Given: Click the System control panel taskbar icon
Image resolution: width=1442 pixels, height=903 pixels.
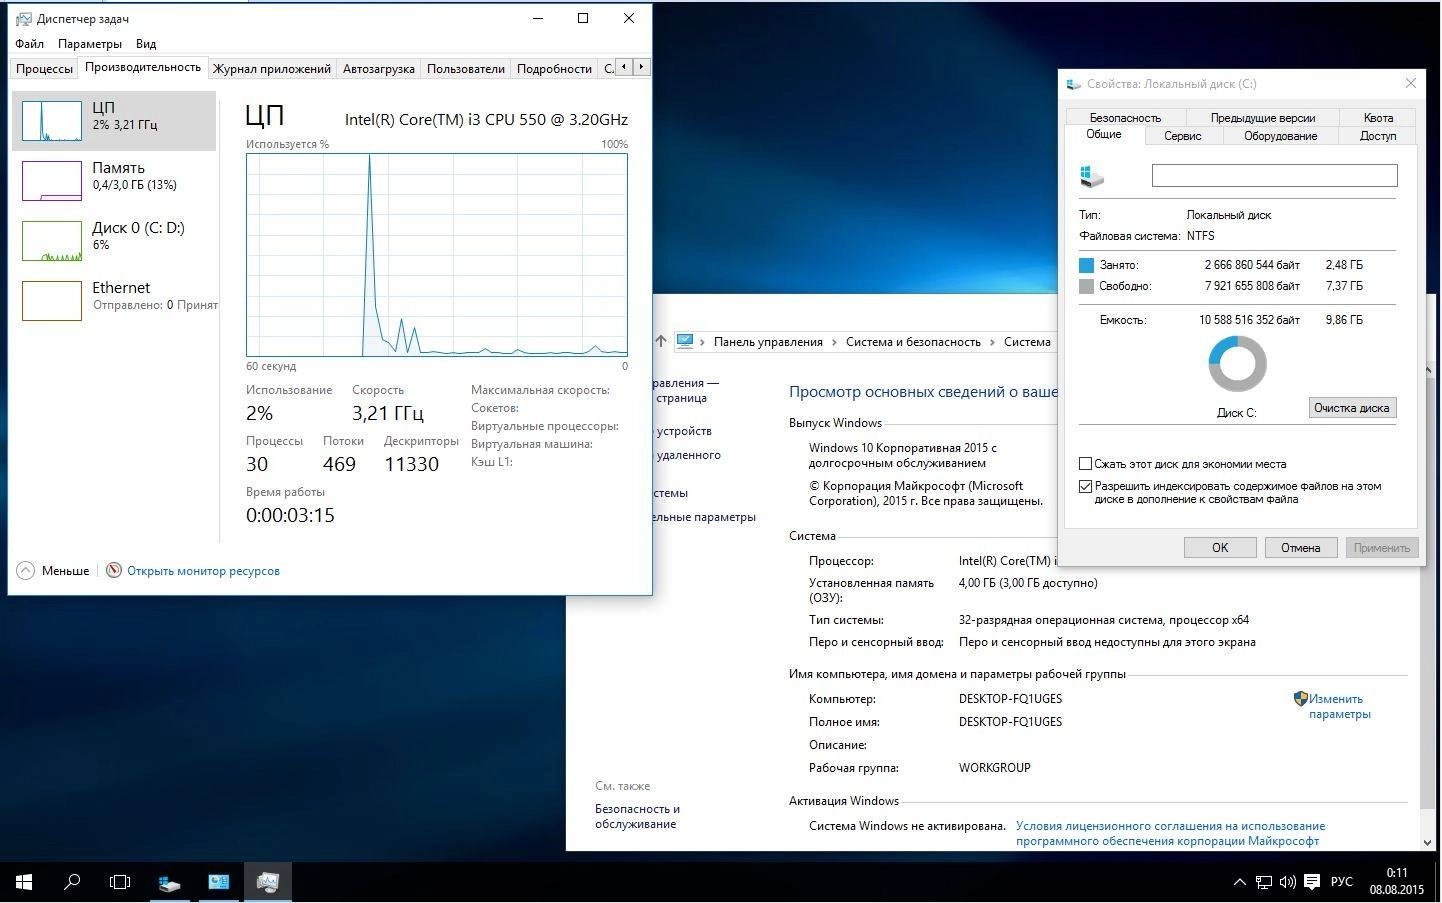Looking at the screenshot, I should click(x=218, y=882).
